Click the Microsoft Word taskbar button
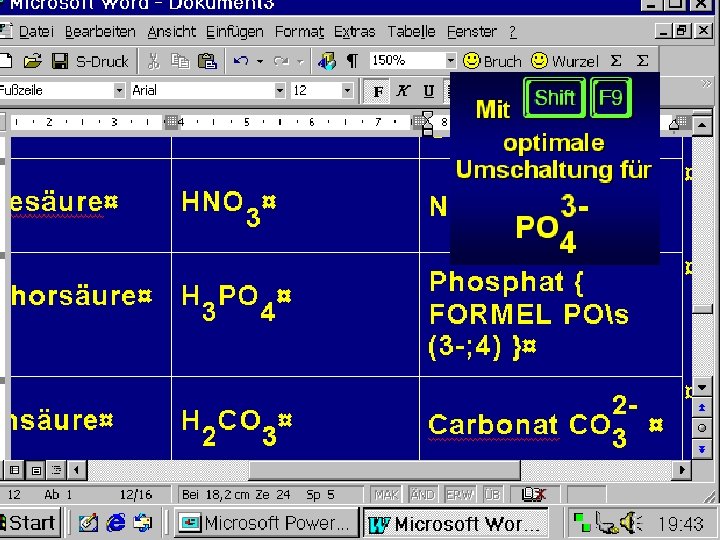This screenshot has height=540, width=720. [x=455, y=523]
